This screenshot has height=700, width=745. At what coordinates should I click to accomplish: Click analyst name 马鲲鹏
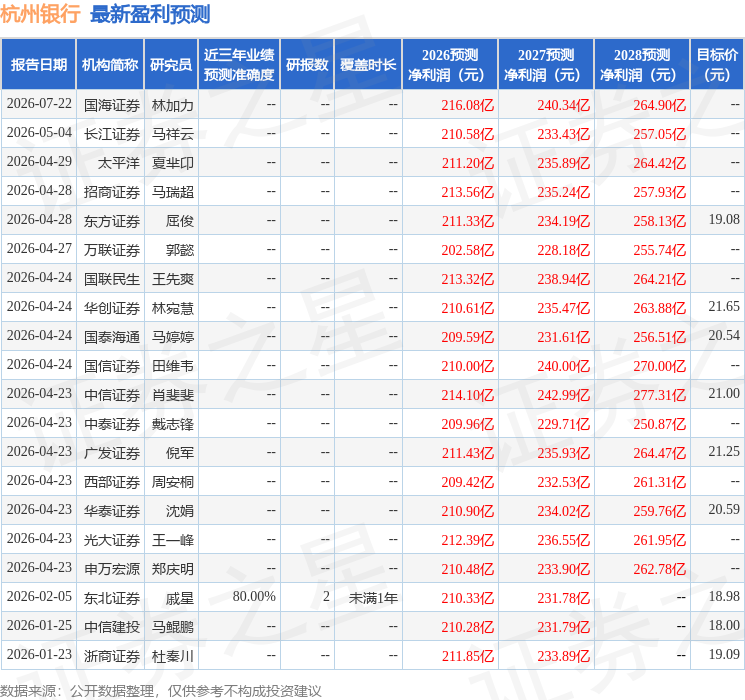pos(172,627)
